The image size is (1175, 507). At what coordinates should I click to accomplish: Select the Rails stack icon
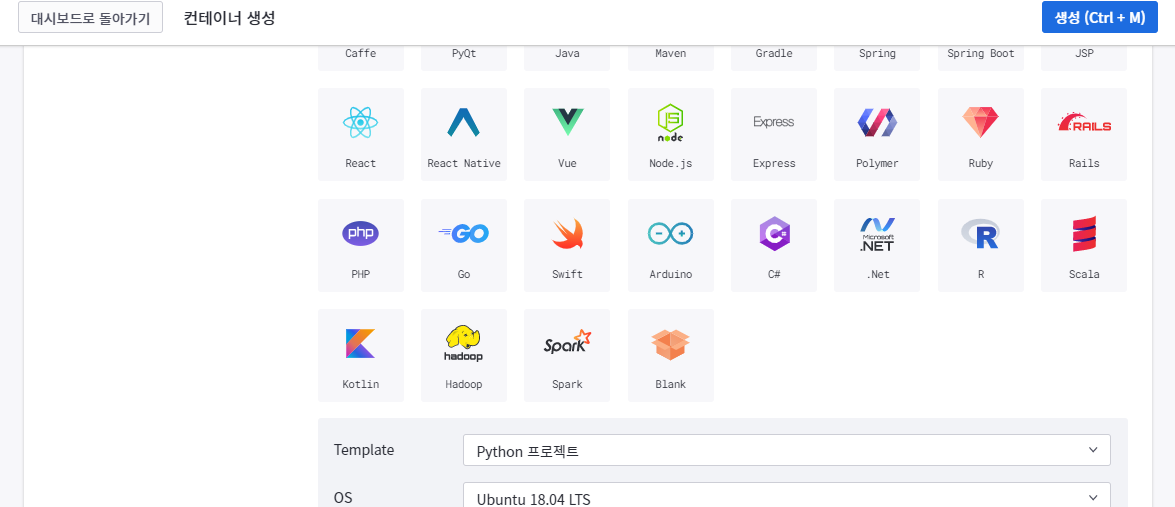click(1084, 123)
